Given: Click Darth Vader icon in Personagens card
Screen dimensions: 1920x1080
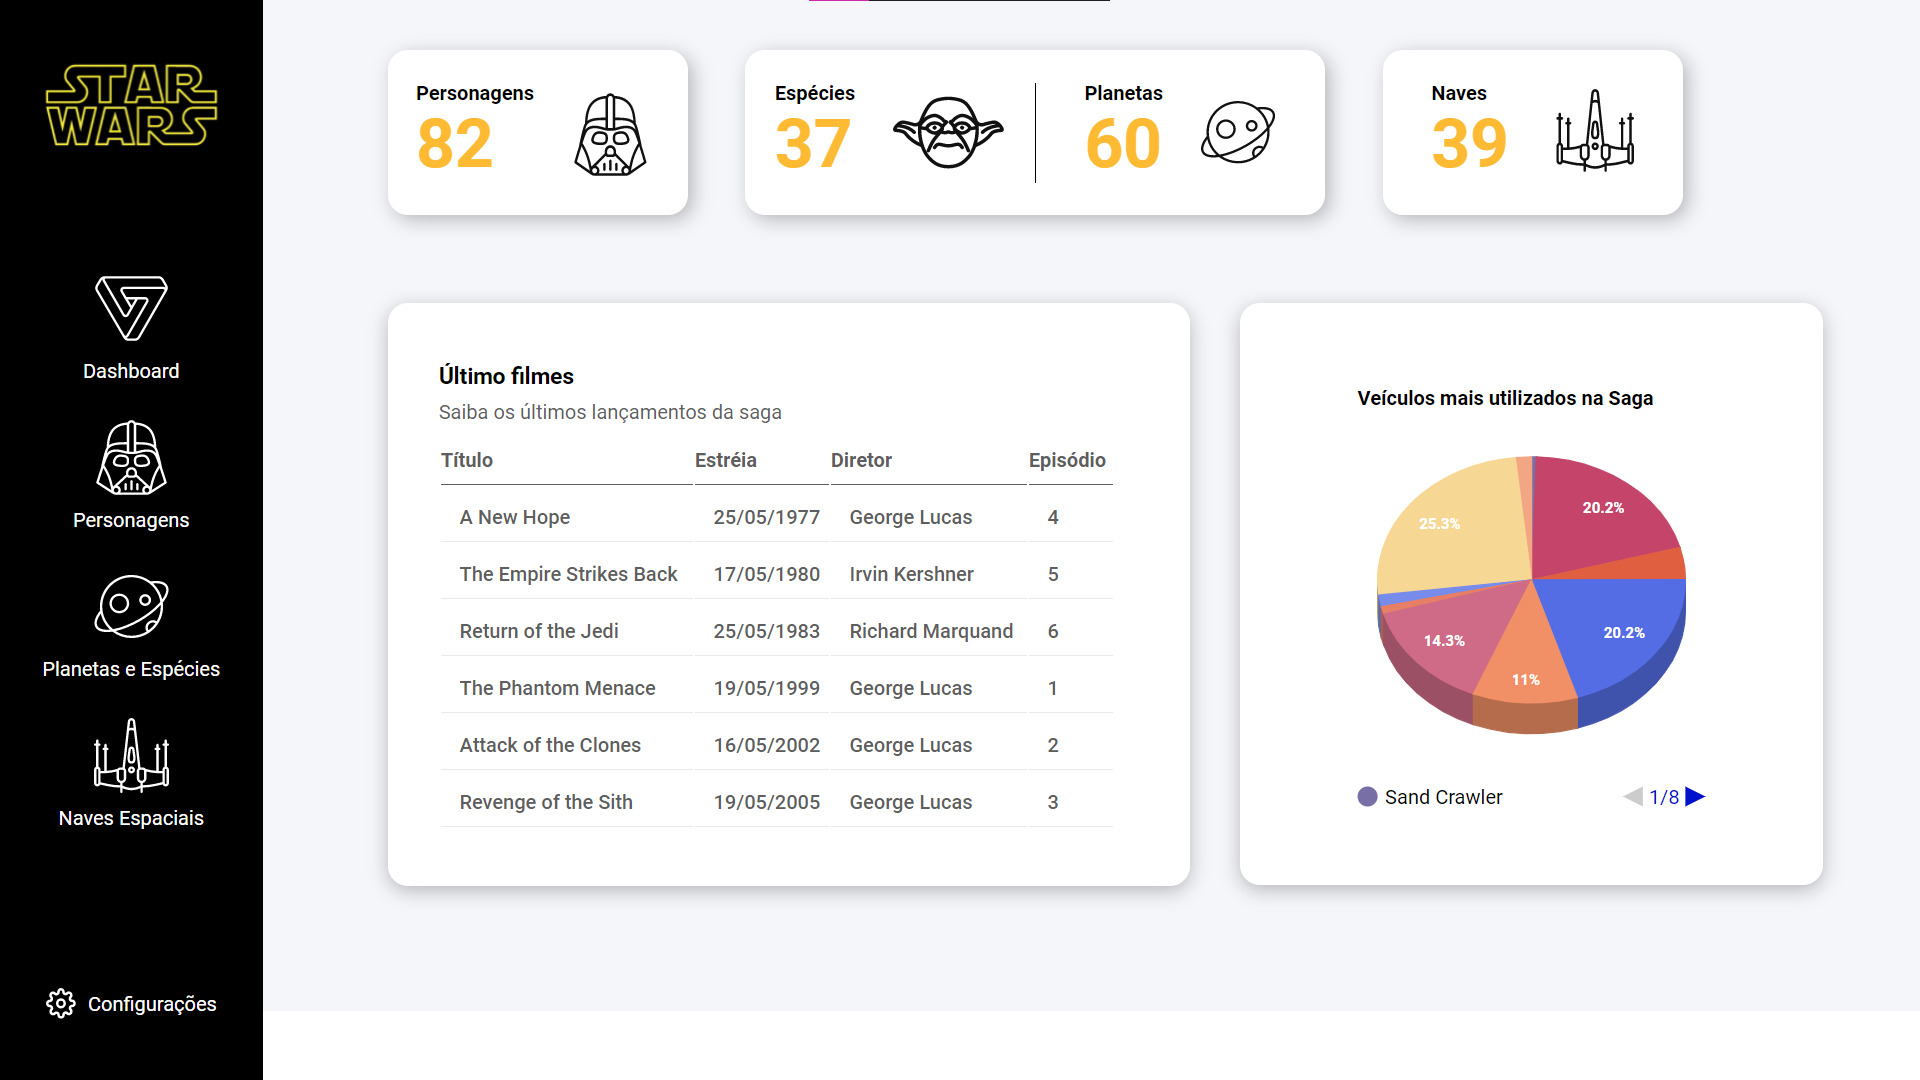Looking at the screenshot, I should click(610, 135).
